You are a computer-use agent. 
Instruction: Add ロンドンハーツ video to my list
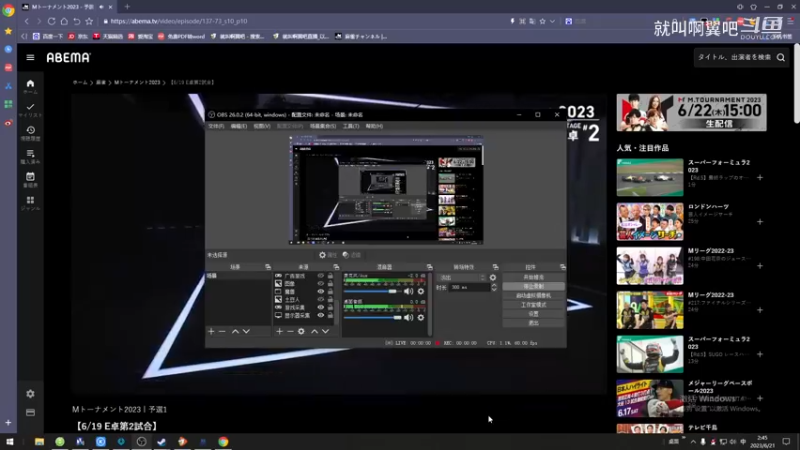(760, 222)
